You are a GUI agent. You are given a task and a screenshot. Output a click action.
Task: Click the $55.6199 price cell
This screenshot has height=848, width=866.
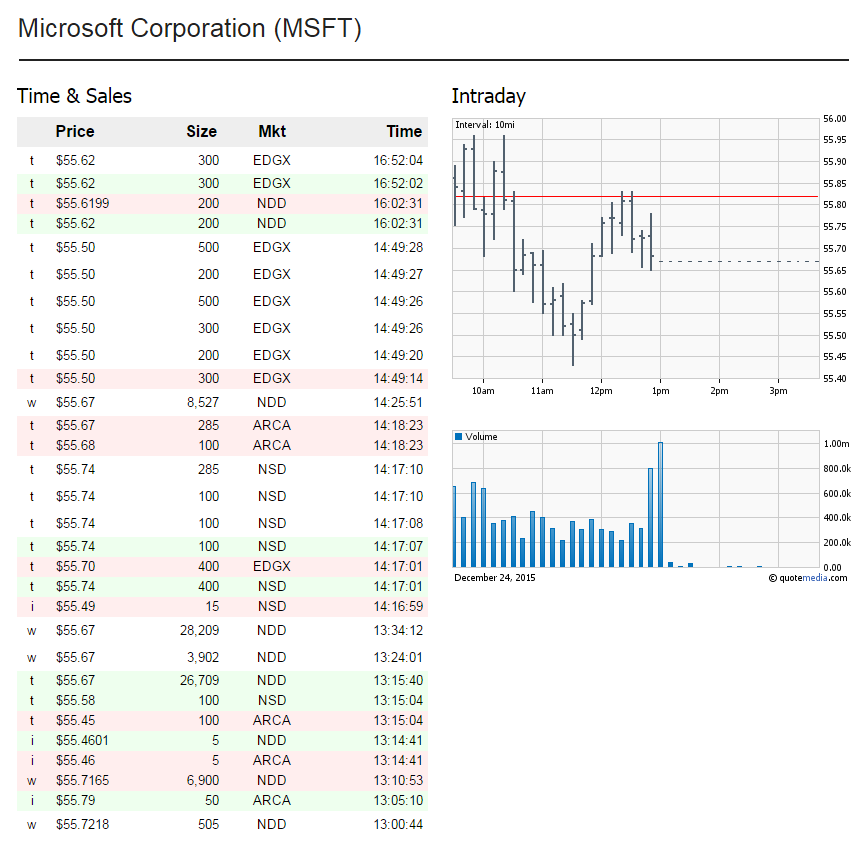click(82, 203)
